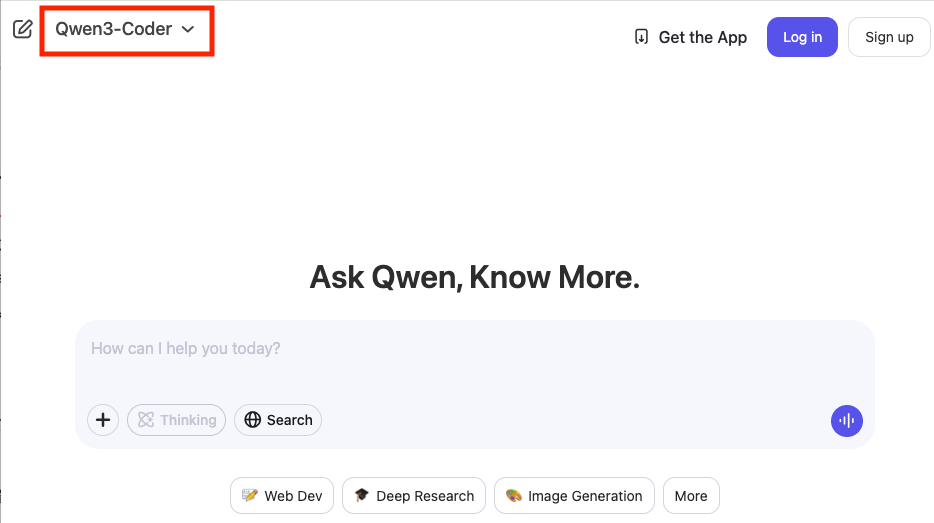Toggle web Search mode
Viewport: 934px width, 523px height.
point(278,420)
